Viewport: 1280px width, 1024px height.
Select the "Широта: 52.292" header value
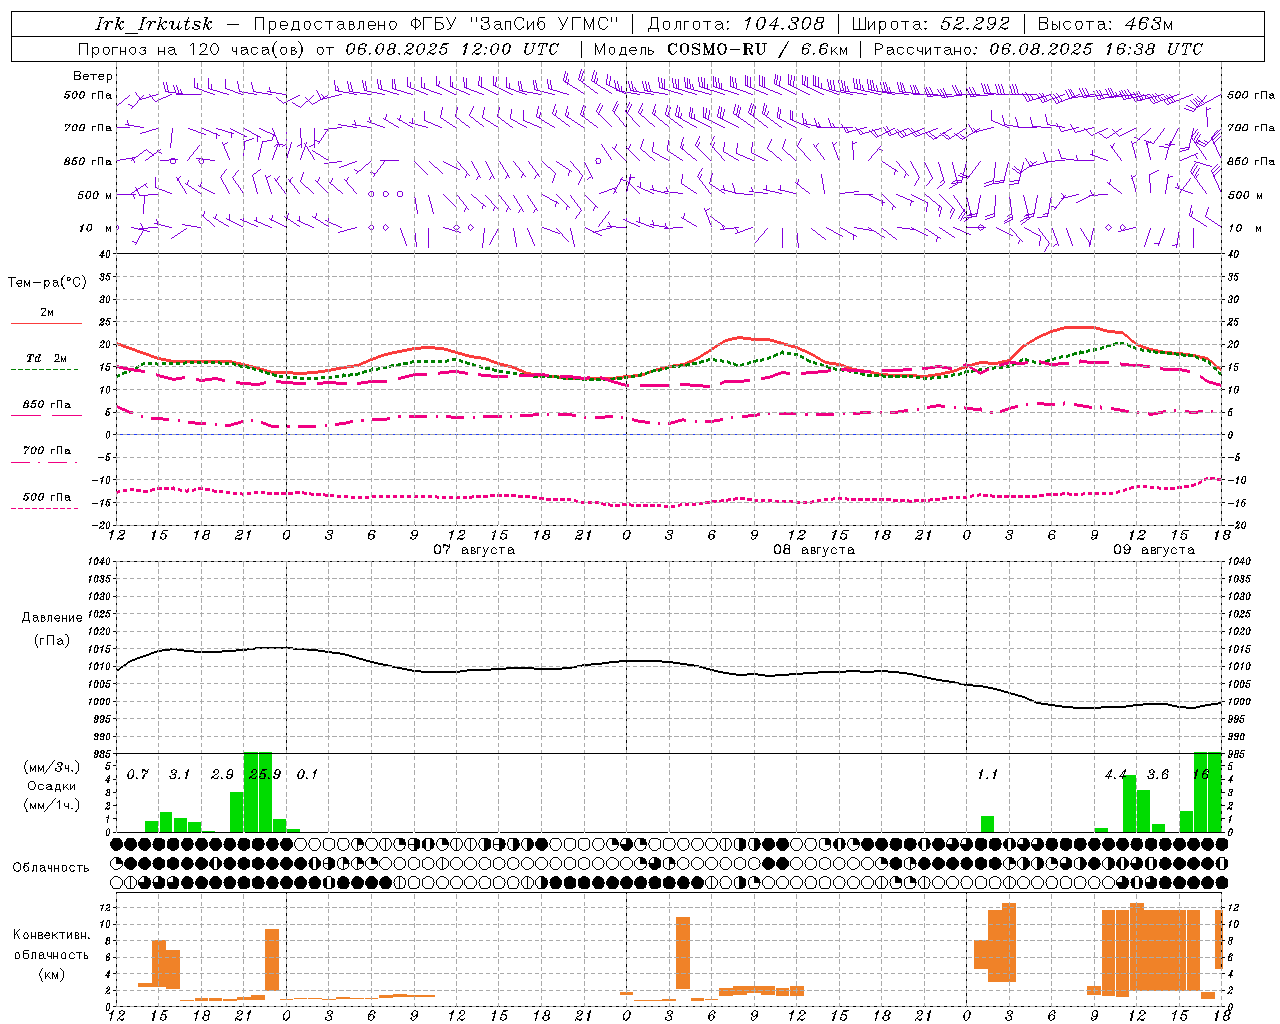(x=931, y=24)
